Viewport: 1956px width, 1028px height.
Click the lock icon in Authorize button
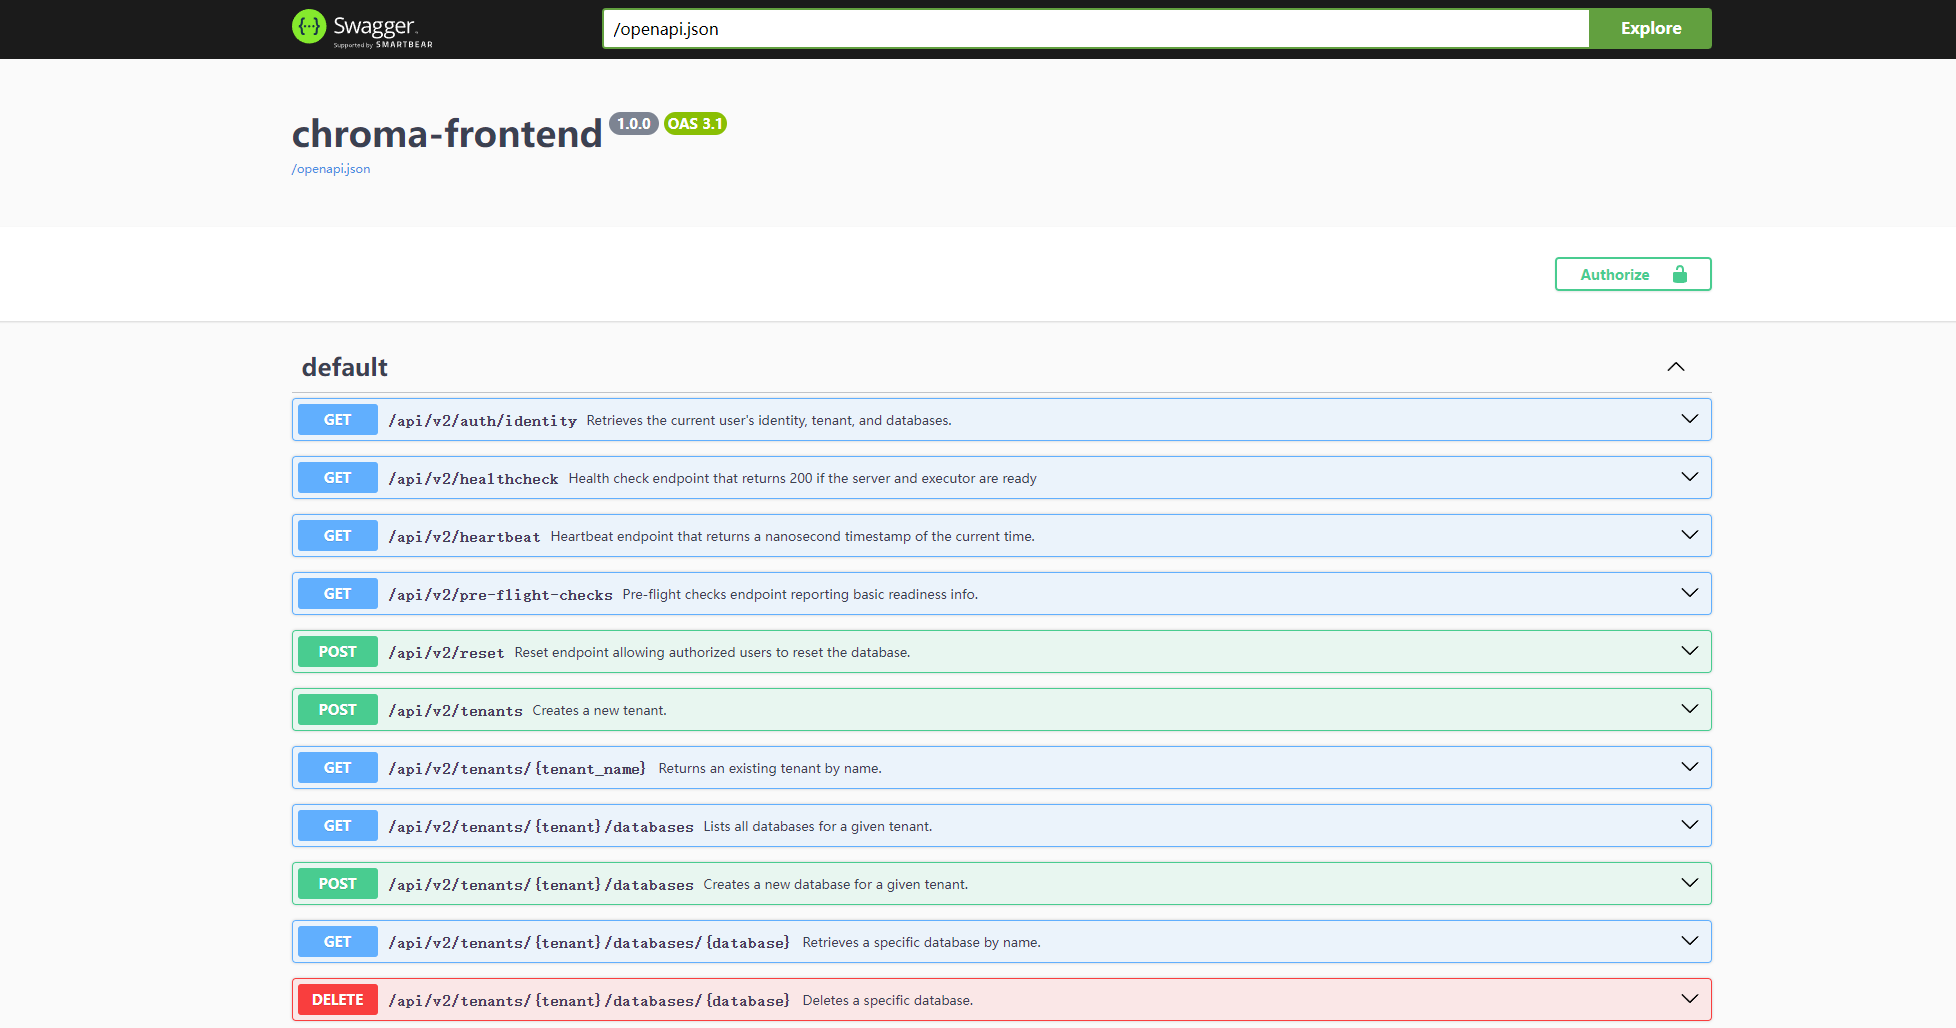click(1680, 274)
